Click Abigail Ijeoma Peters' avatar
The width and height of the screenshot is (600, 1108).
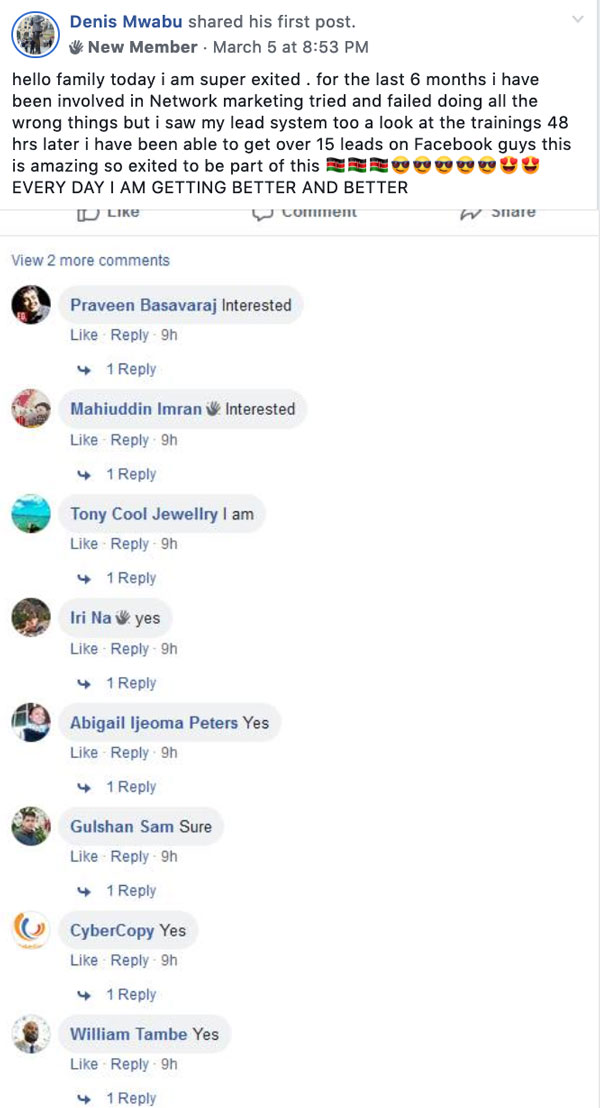pos(31,722)
